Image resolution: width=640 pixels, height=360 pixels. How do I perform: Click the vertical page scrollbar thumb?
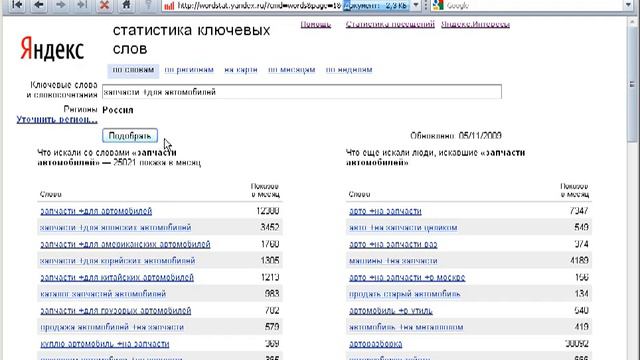(x=633, y=84)
